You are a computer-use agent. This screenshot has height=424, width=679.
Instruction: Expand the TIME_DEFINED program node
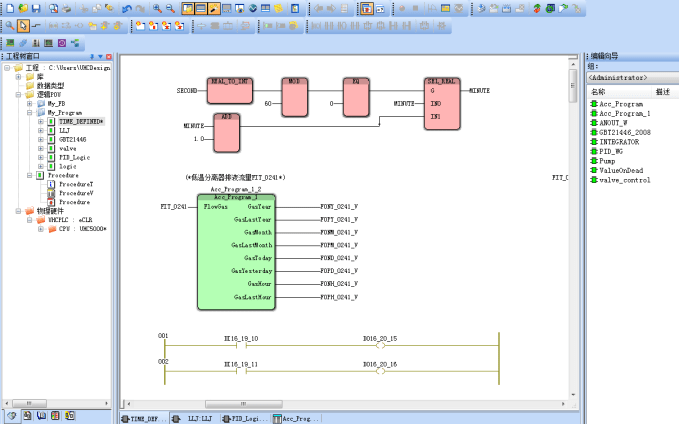[41, 121]
